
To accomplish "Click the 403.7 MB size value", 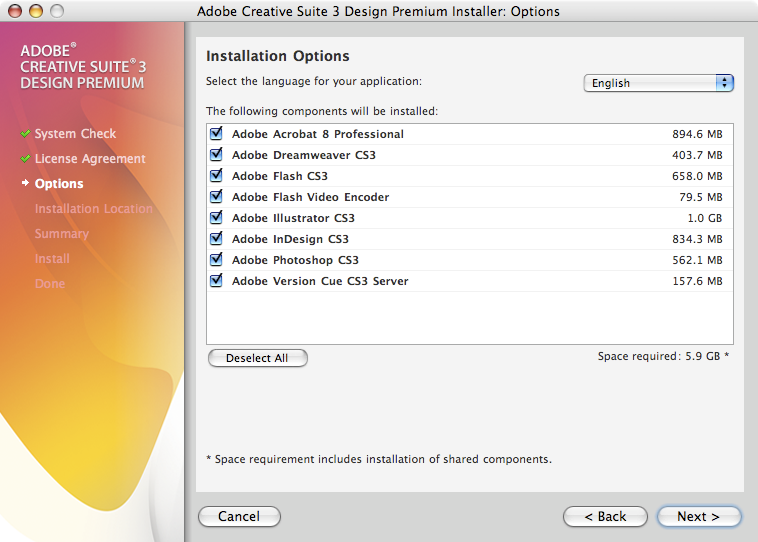I will 697,155.
